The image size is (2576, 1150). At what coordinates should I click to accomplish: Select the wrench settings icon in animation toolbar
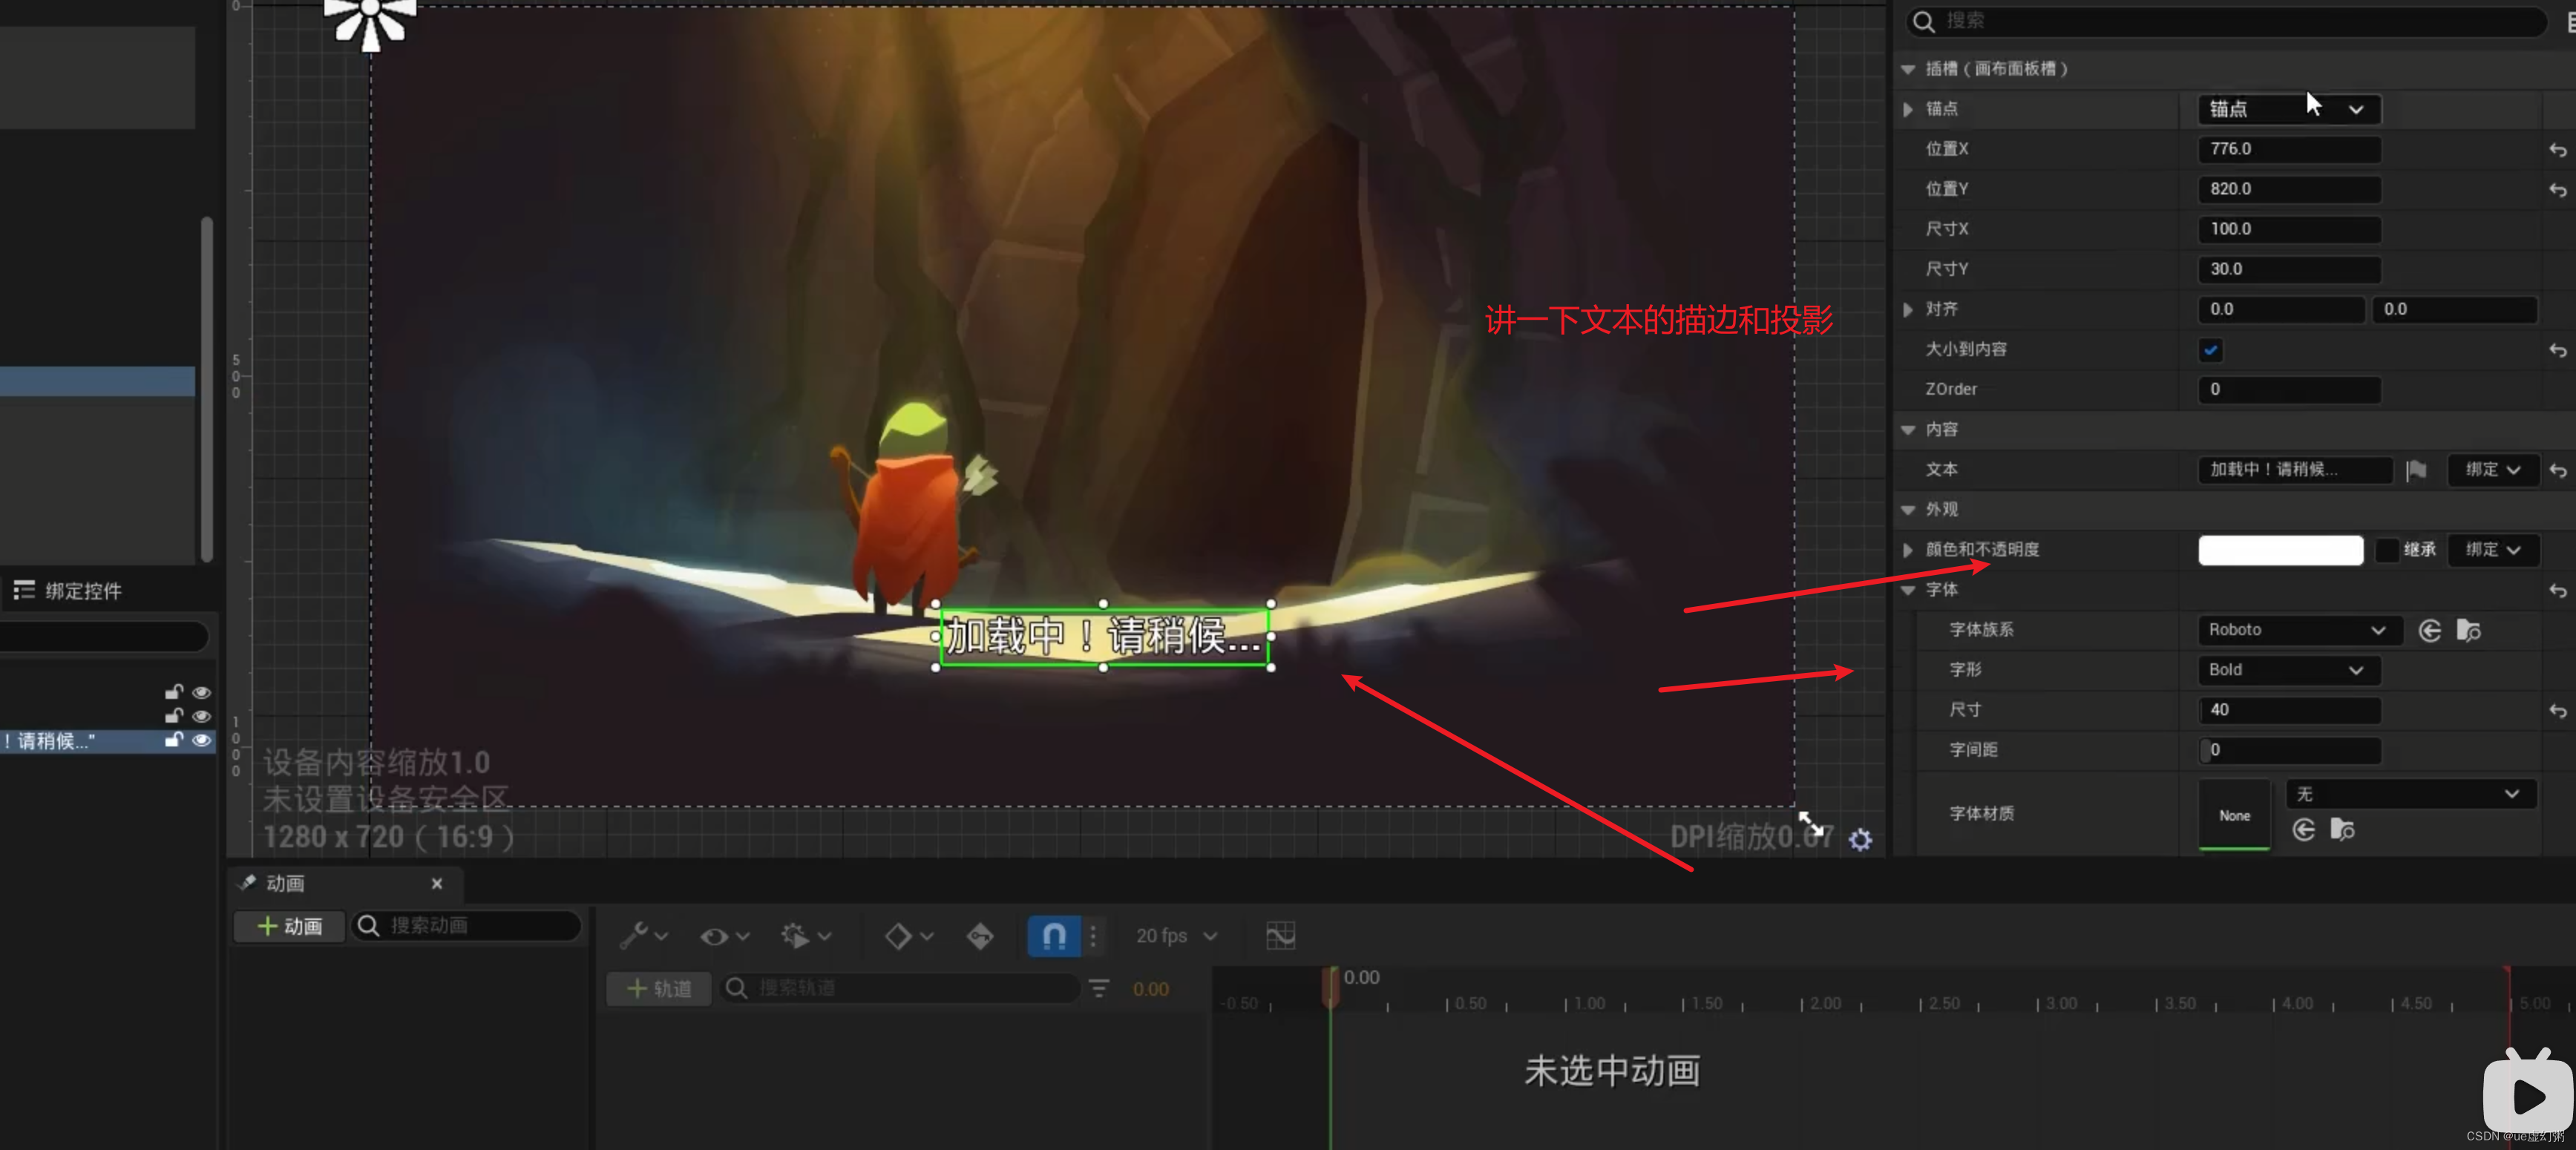pyautogui.click(x=637, y=936)
